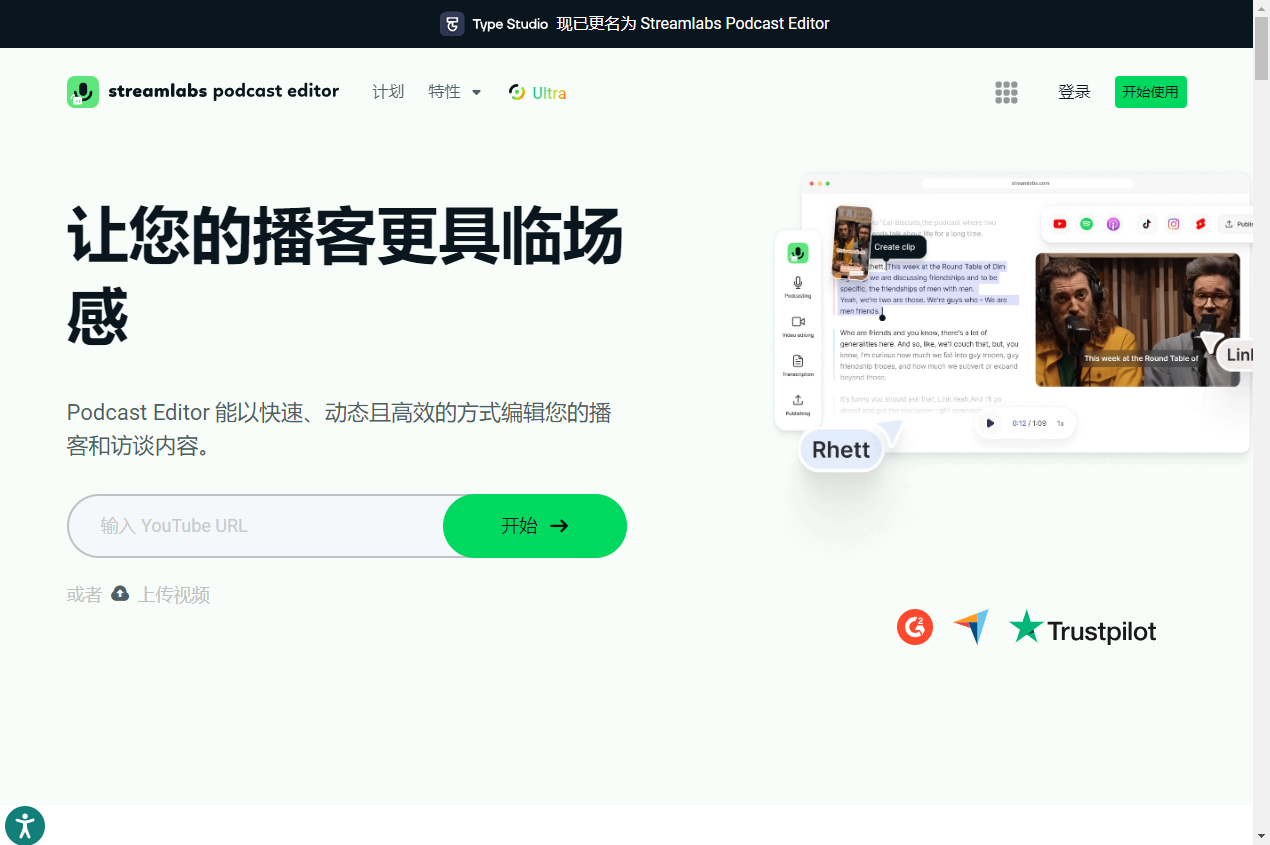This screenshot has height=845, width=1270.
Task: Open the apps grid menu icon
Action: [x=1006, y=92]
